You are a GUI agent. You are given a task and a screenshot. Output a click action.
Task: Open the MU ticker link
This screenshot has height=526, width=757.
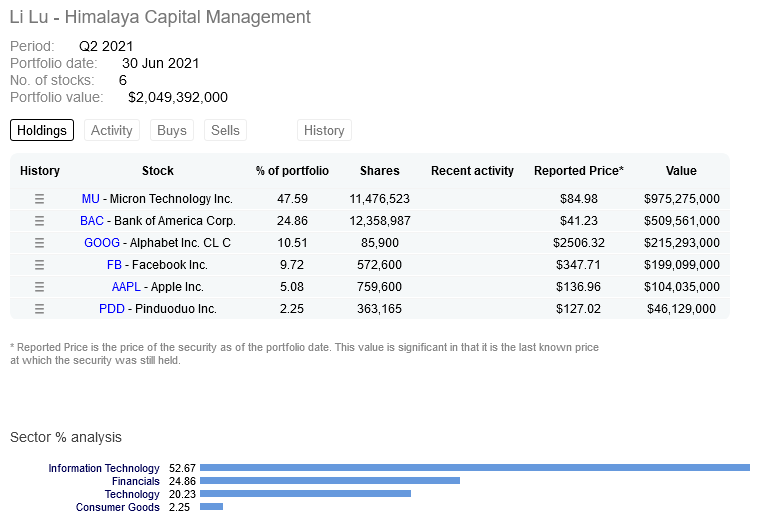(91, 199)
